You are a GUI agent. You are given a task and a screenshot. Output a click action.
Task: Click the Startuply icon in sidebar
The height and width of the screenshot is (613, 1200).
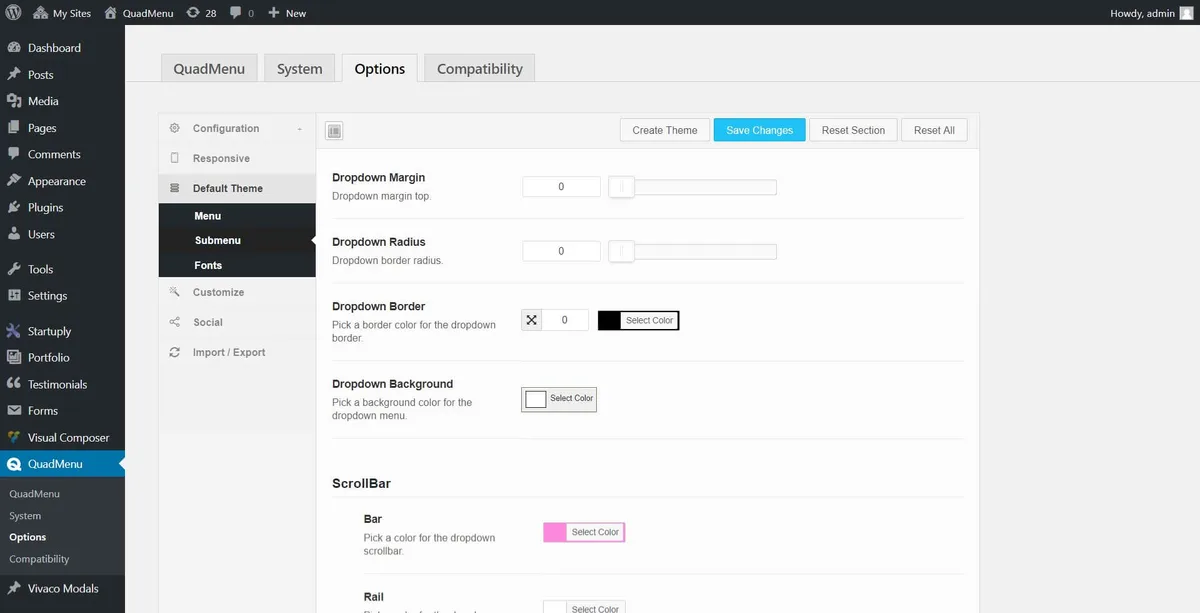click(14, 331)
